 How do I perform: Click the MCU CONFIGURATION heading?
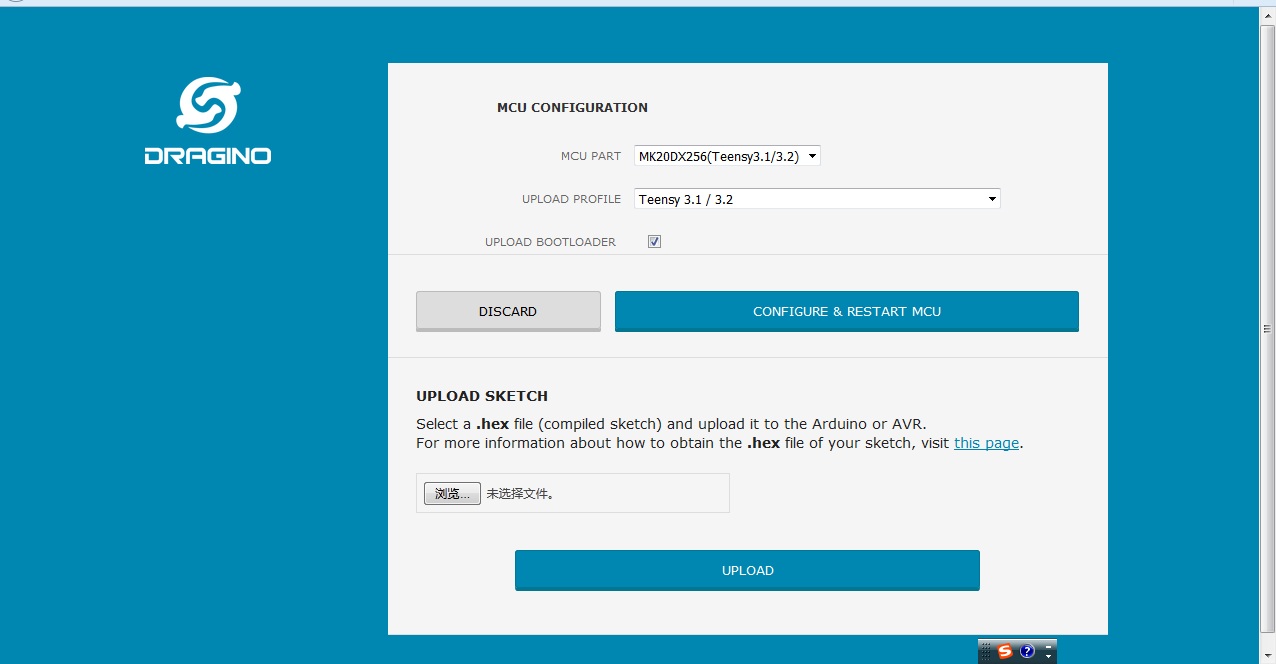572,108
